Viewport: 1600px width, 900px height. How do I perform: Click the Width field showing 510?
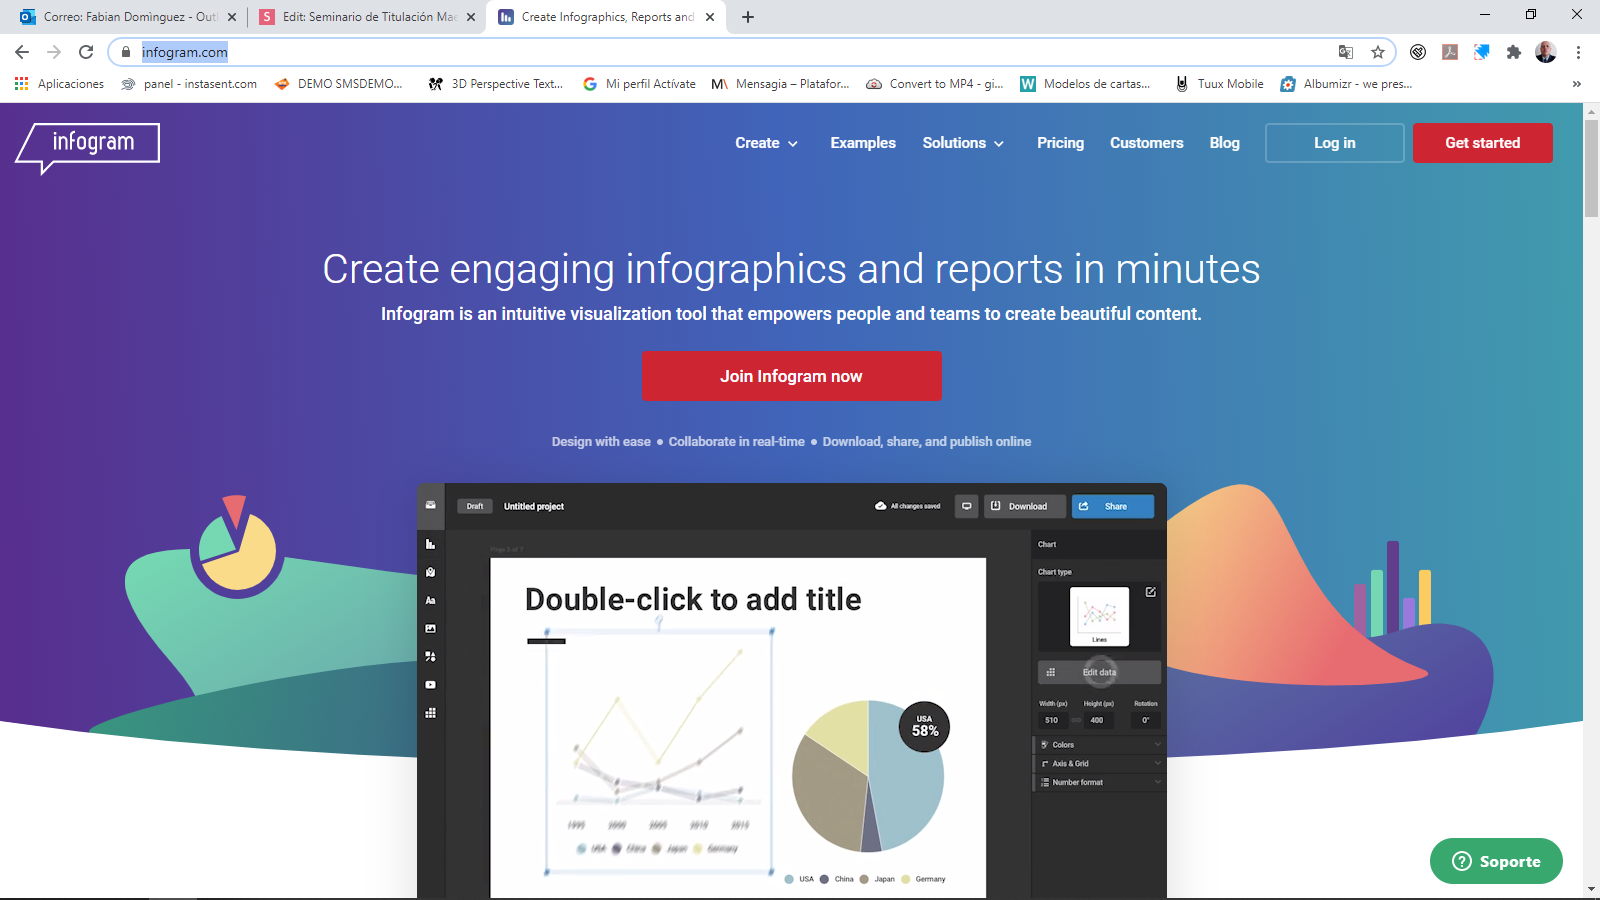[1052, 720]
